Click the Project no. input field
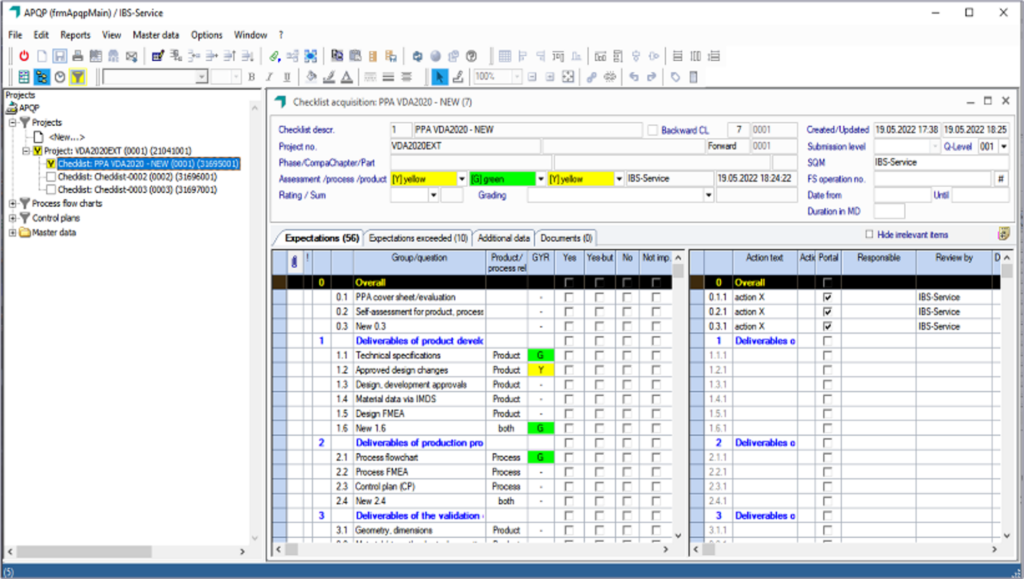Image resolution: width=1024 pixels, height=579 pixels. click(x=465, y=146)
